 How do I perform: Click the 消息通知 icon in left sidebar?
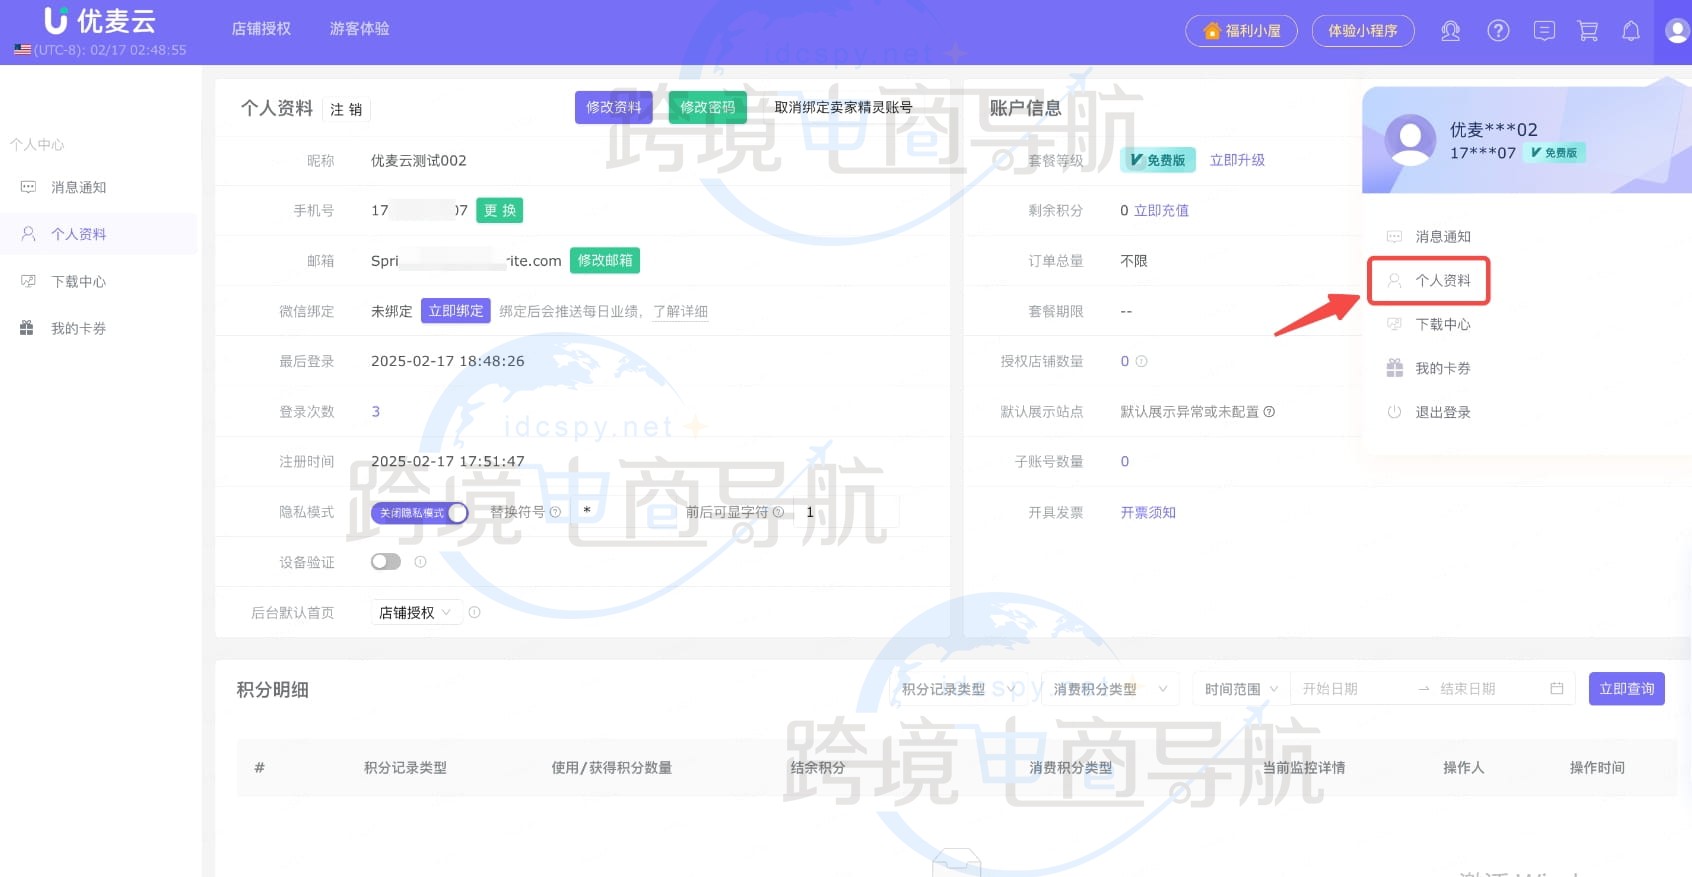[28, 187]
